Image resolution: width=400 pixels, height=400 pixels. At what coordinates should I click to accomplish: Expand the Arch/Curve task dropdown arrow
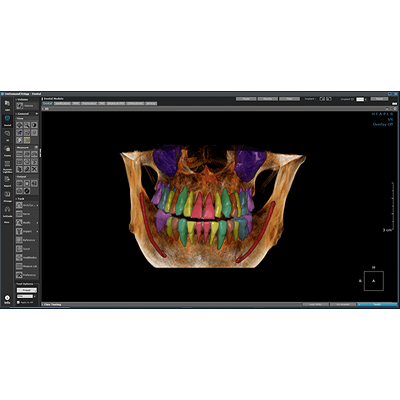point(37,205)
